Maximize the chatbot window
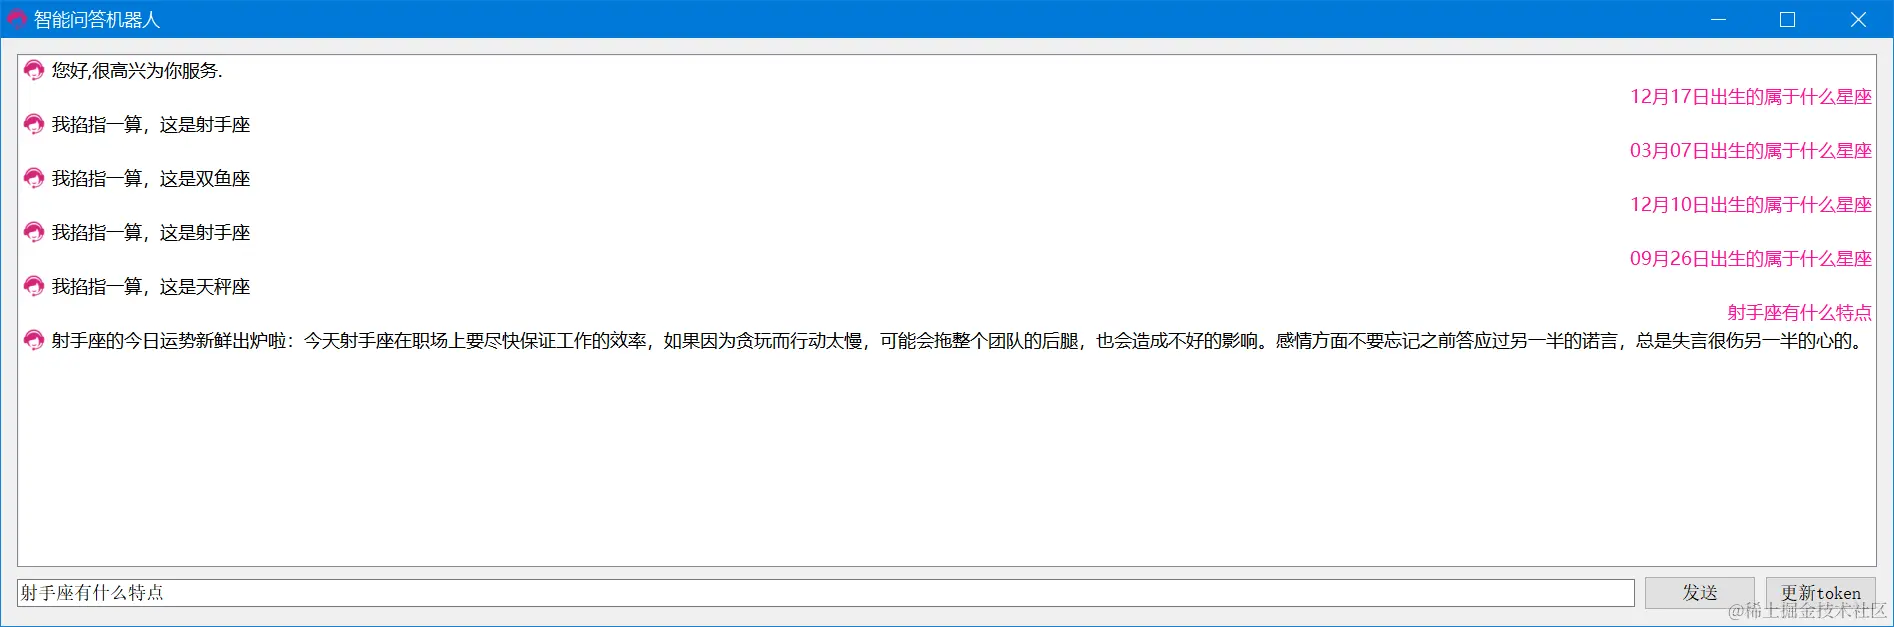This screenshot has height=627, width=1894. click(1788, 19)
